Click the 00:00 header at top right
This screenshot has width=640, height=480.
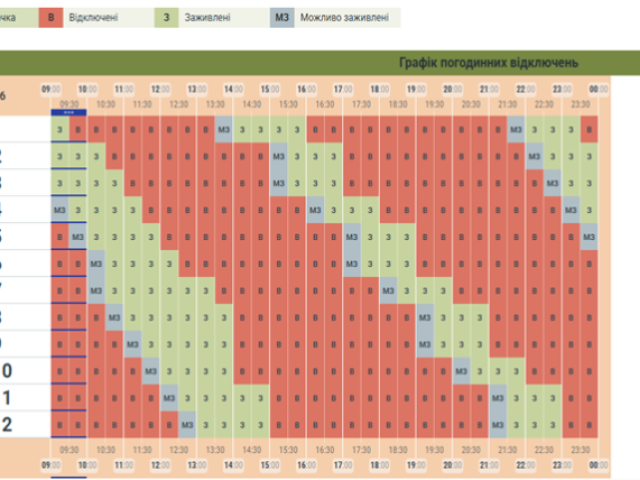tap(599, 89)
